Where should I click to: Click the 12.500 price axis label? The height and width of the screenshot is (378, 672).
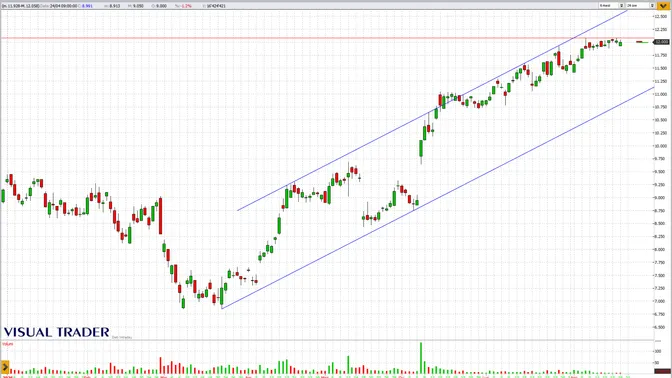(660, 16)
